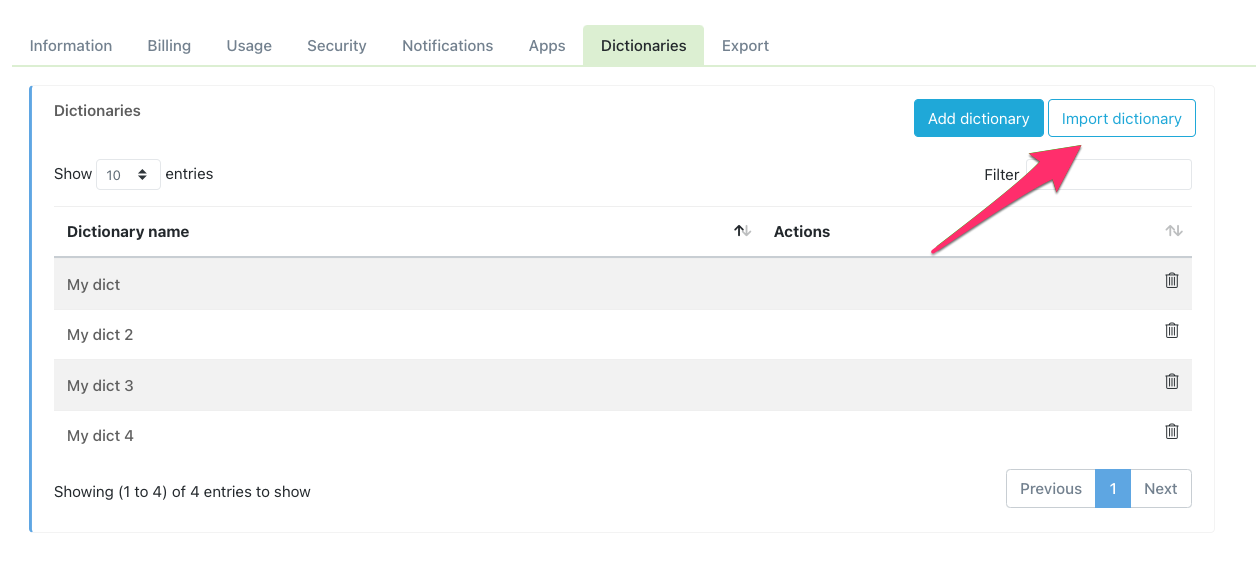The image size is (1256, 568).
Task: Select page 1 in pagination
Action: click(1112, 489)
